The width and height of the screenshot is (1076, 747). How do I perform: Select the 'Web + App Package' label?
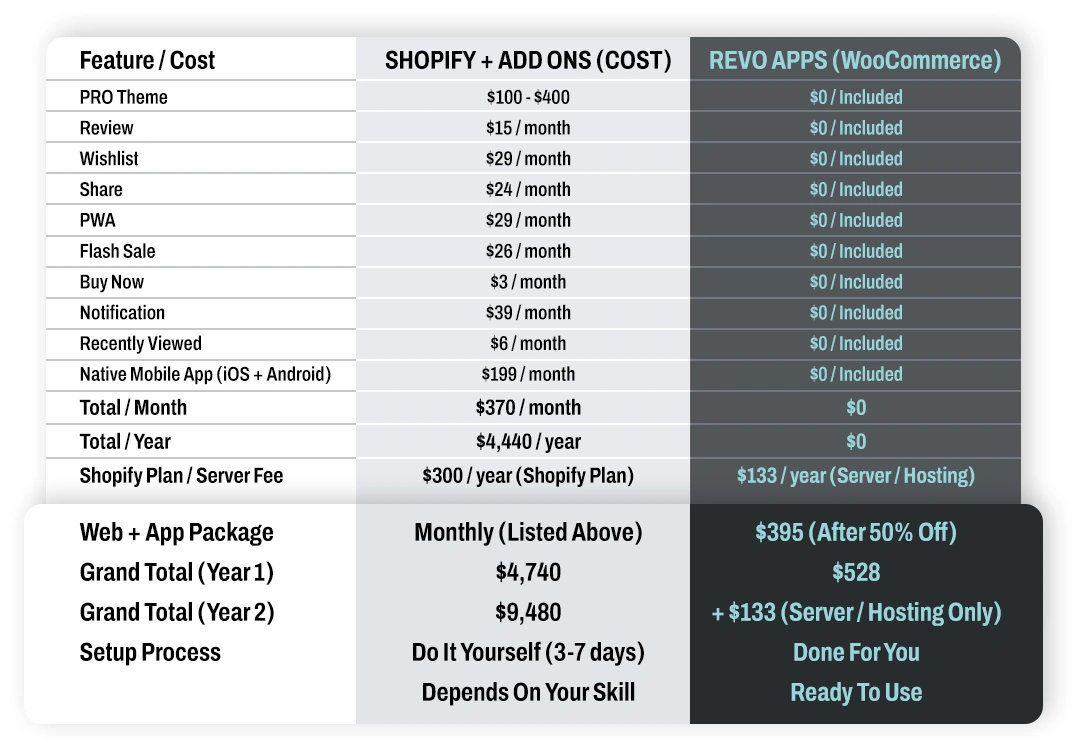coord(176,533)
